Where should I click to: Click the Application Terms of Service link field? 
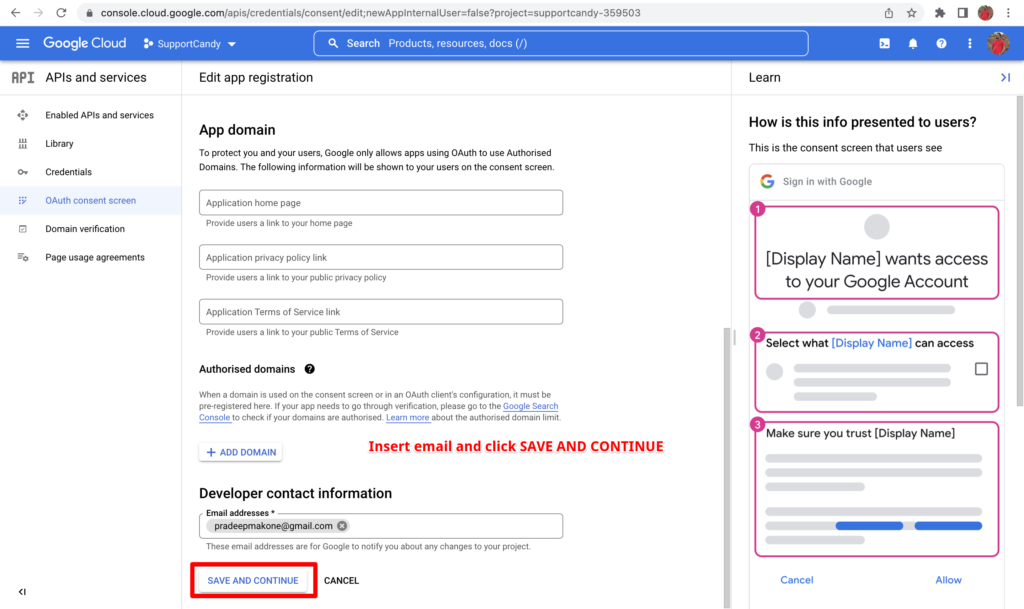tap(381, 311)
